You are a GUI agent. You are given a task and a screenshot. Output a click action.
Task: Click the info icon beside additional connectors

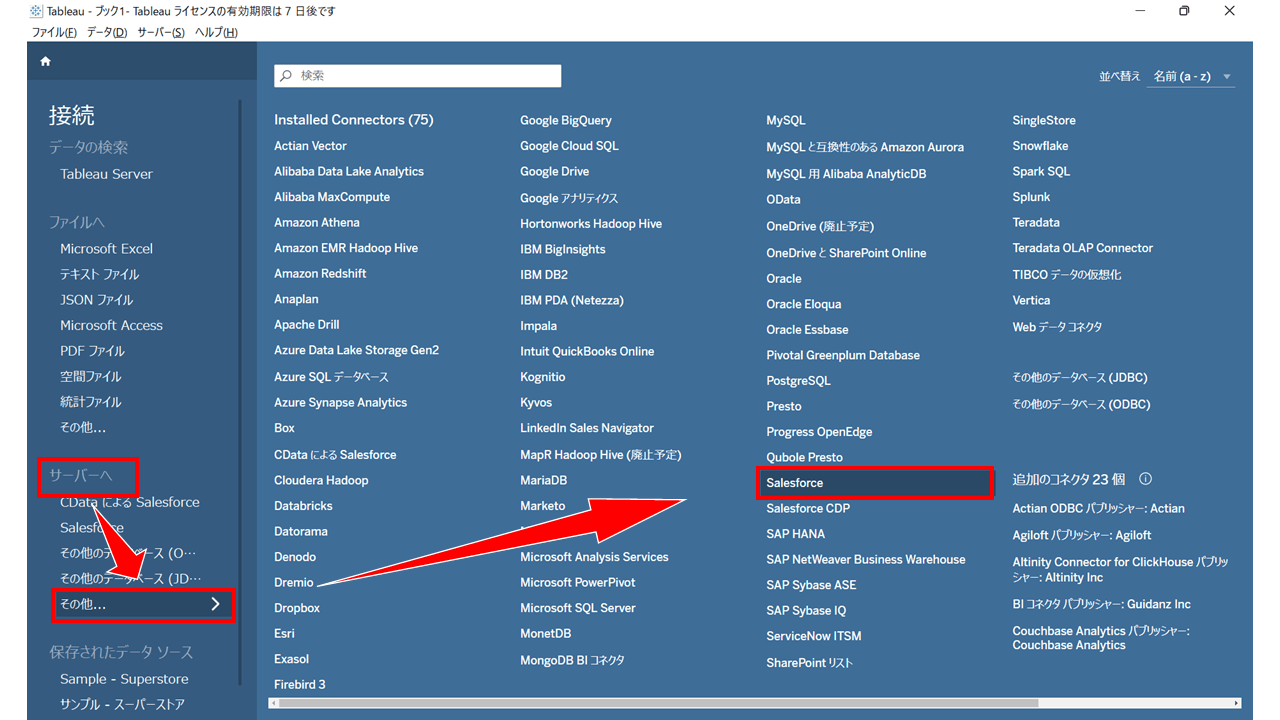(1146, 479)
